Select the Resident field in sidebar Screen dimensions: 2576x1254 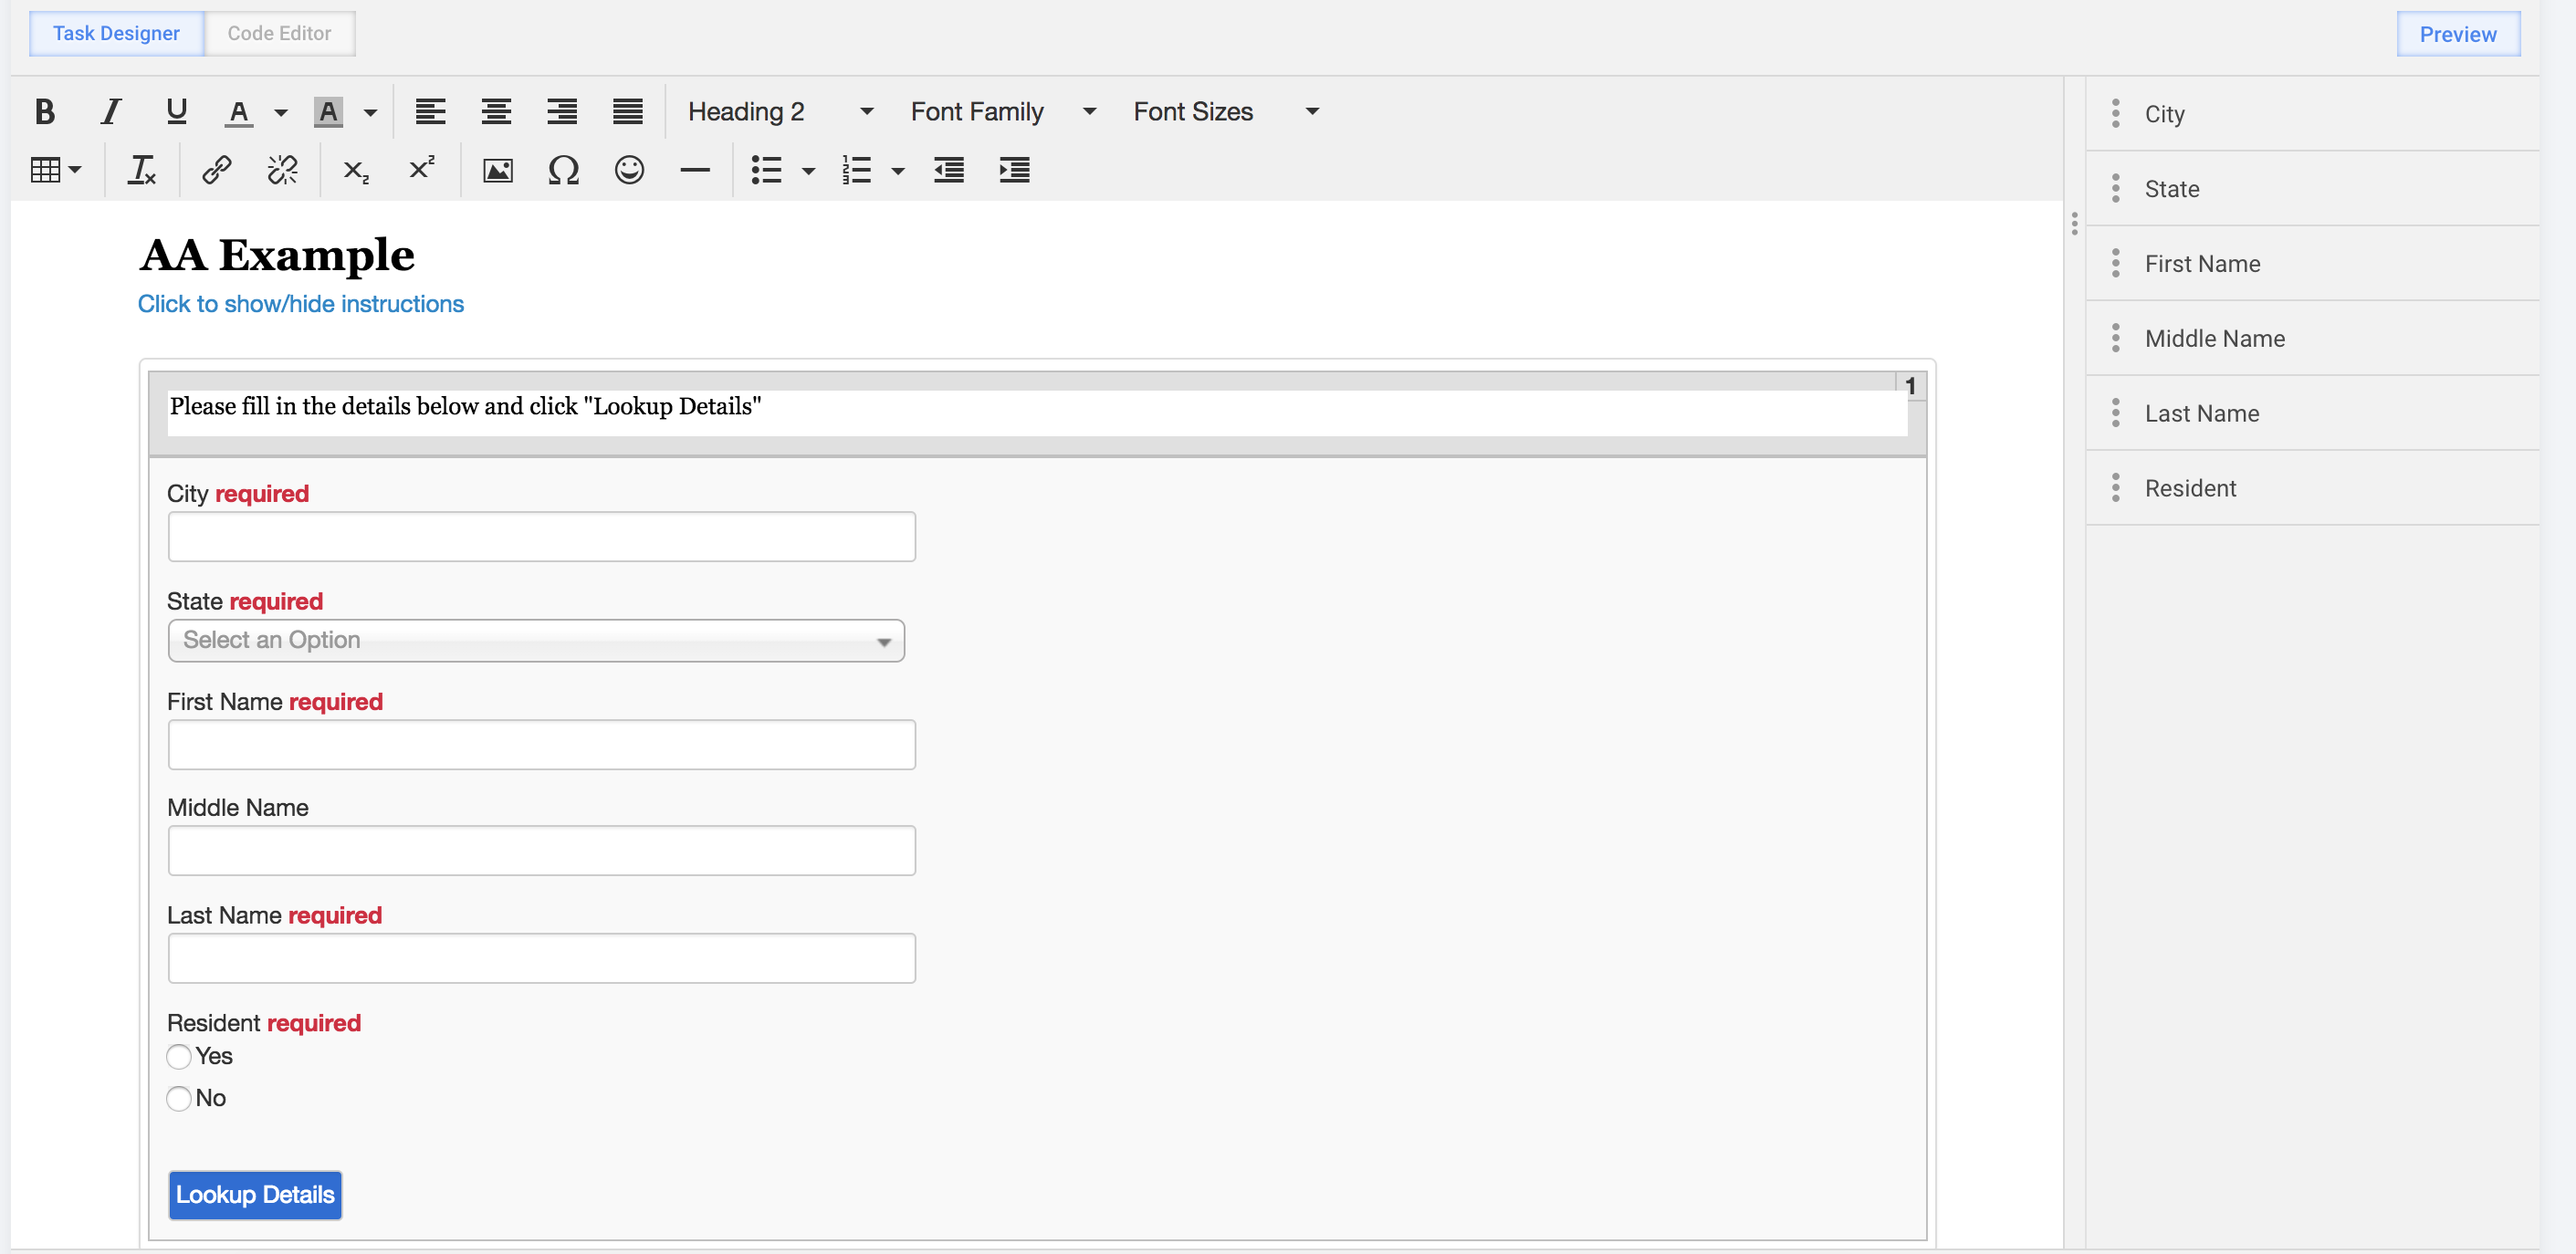pyautogui.click(x=2312, y=488)
